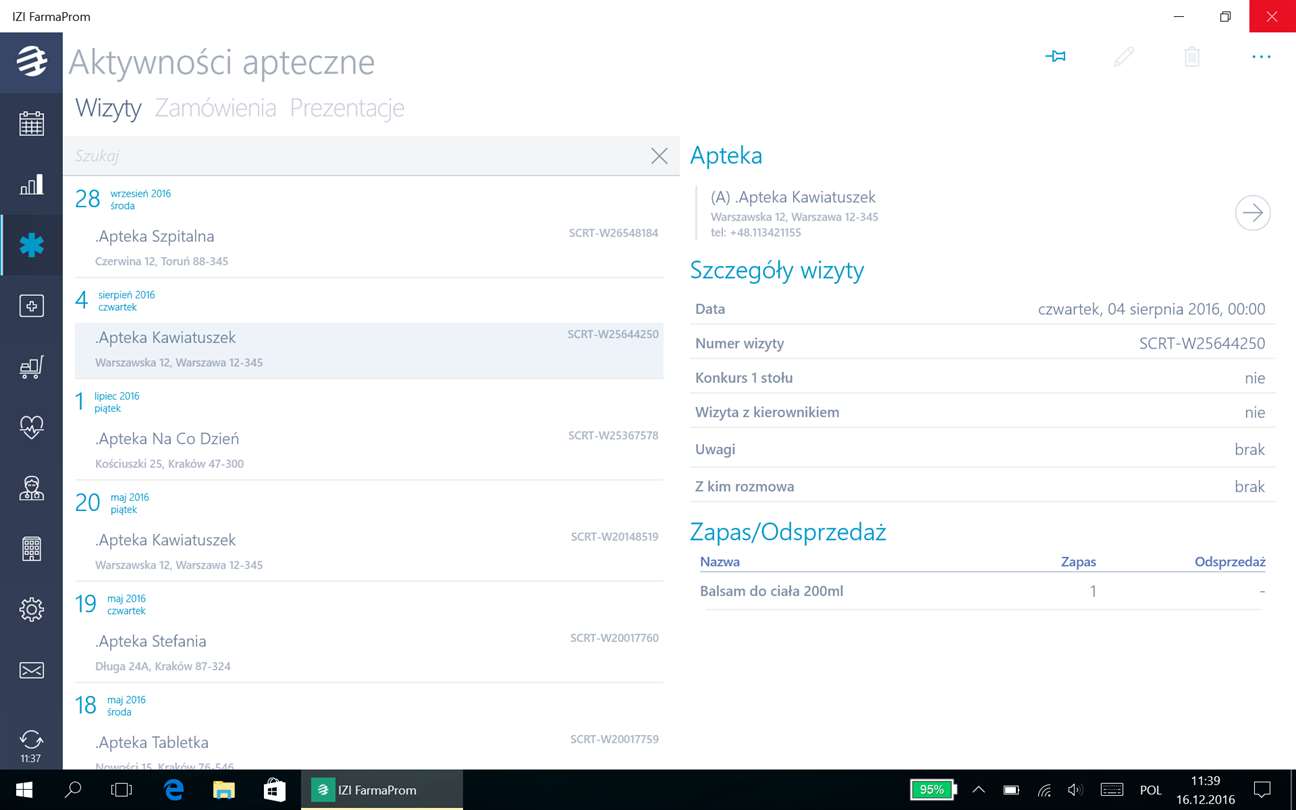Screen dimensions: 1296x810
Task: Open the medical kit plus icon
Action: pos(31,306)
